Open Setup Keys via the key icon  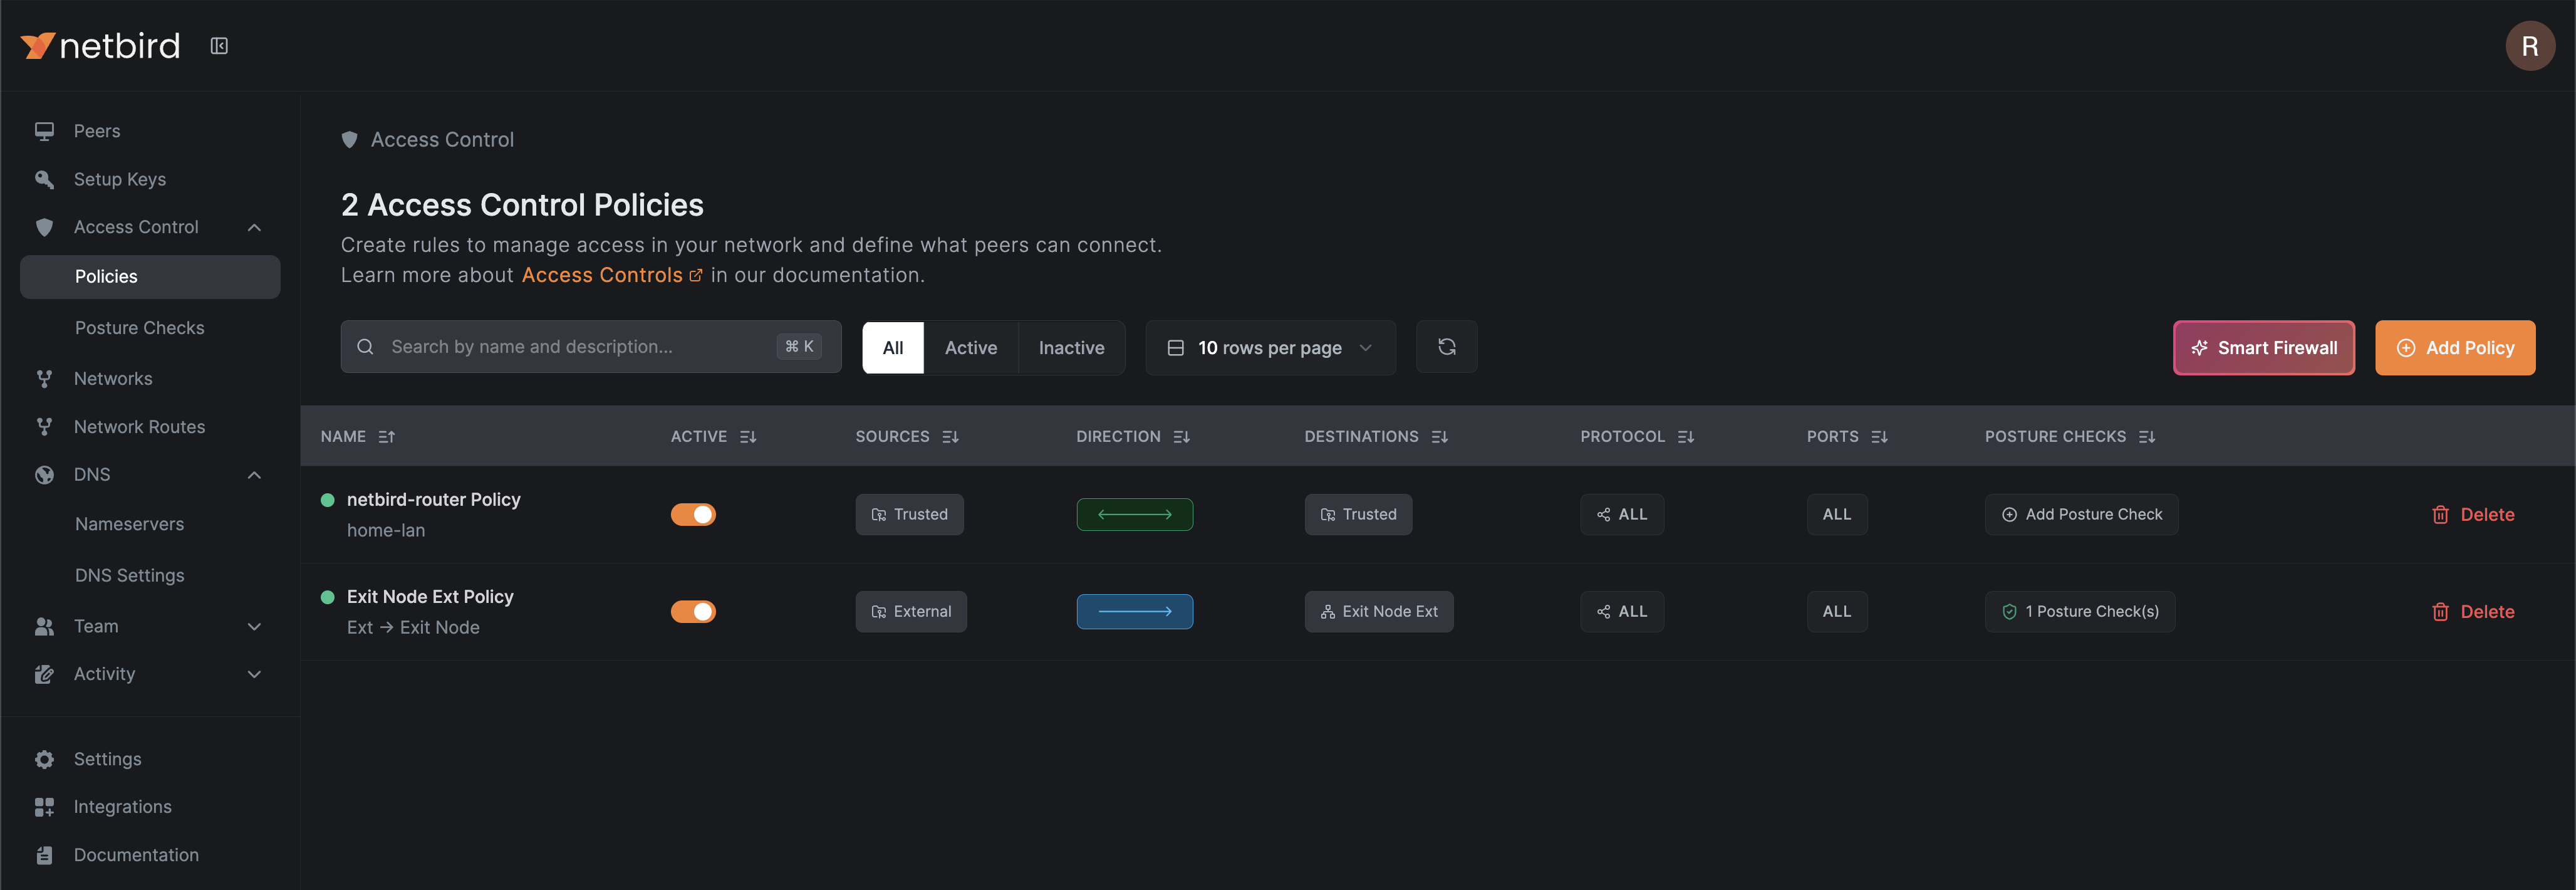click(44, 179)
